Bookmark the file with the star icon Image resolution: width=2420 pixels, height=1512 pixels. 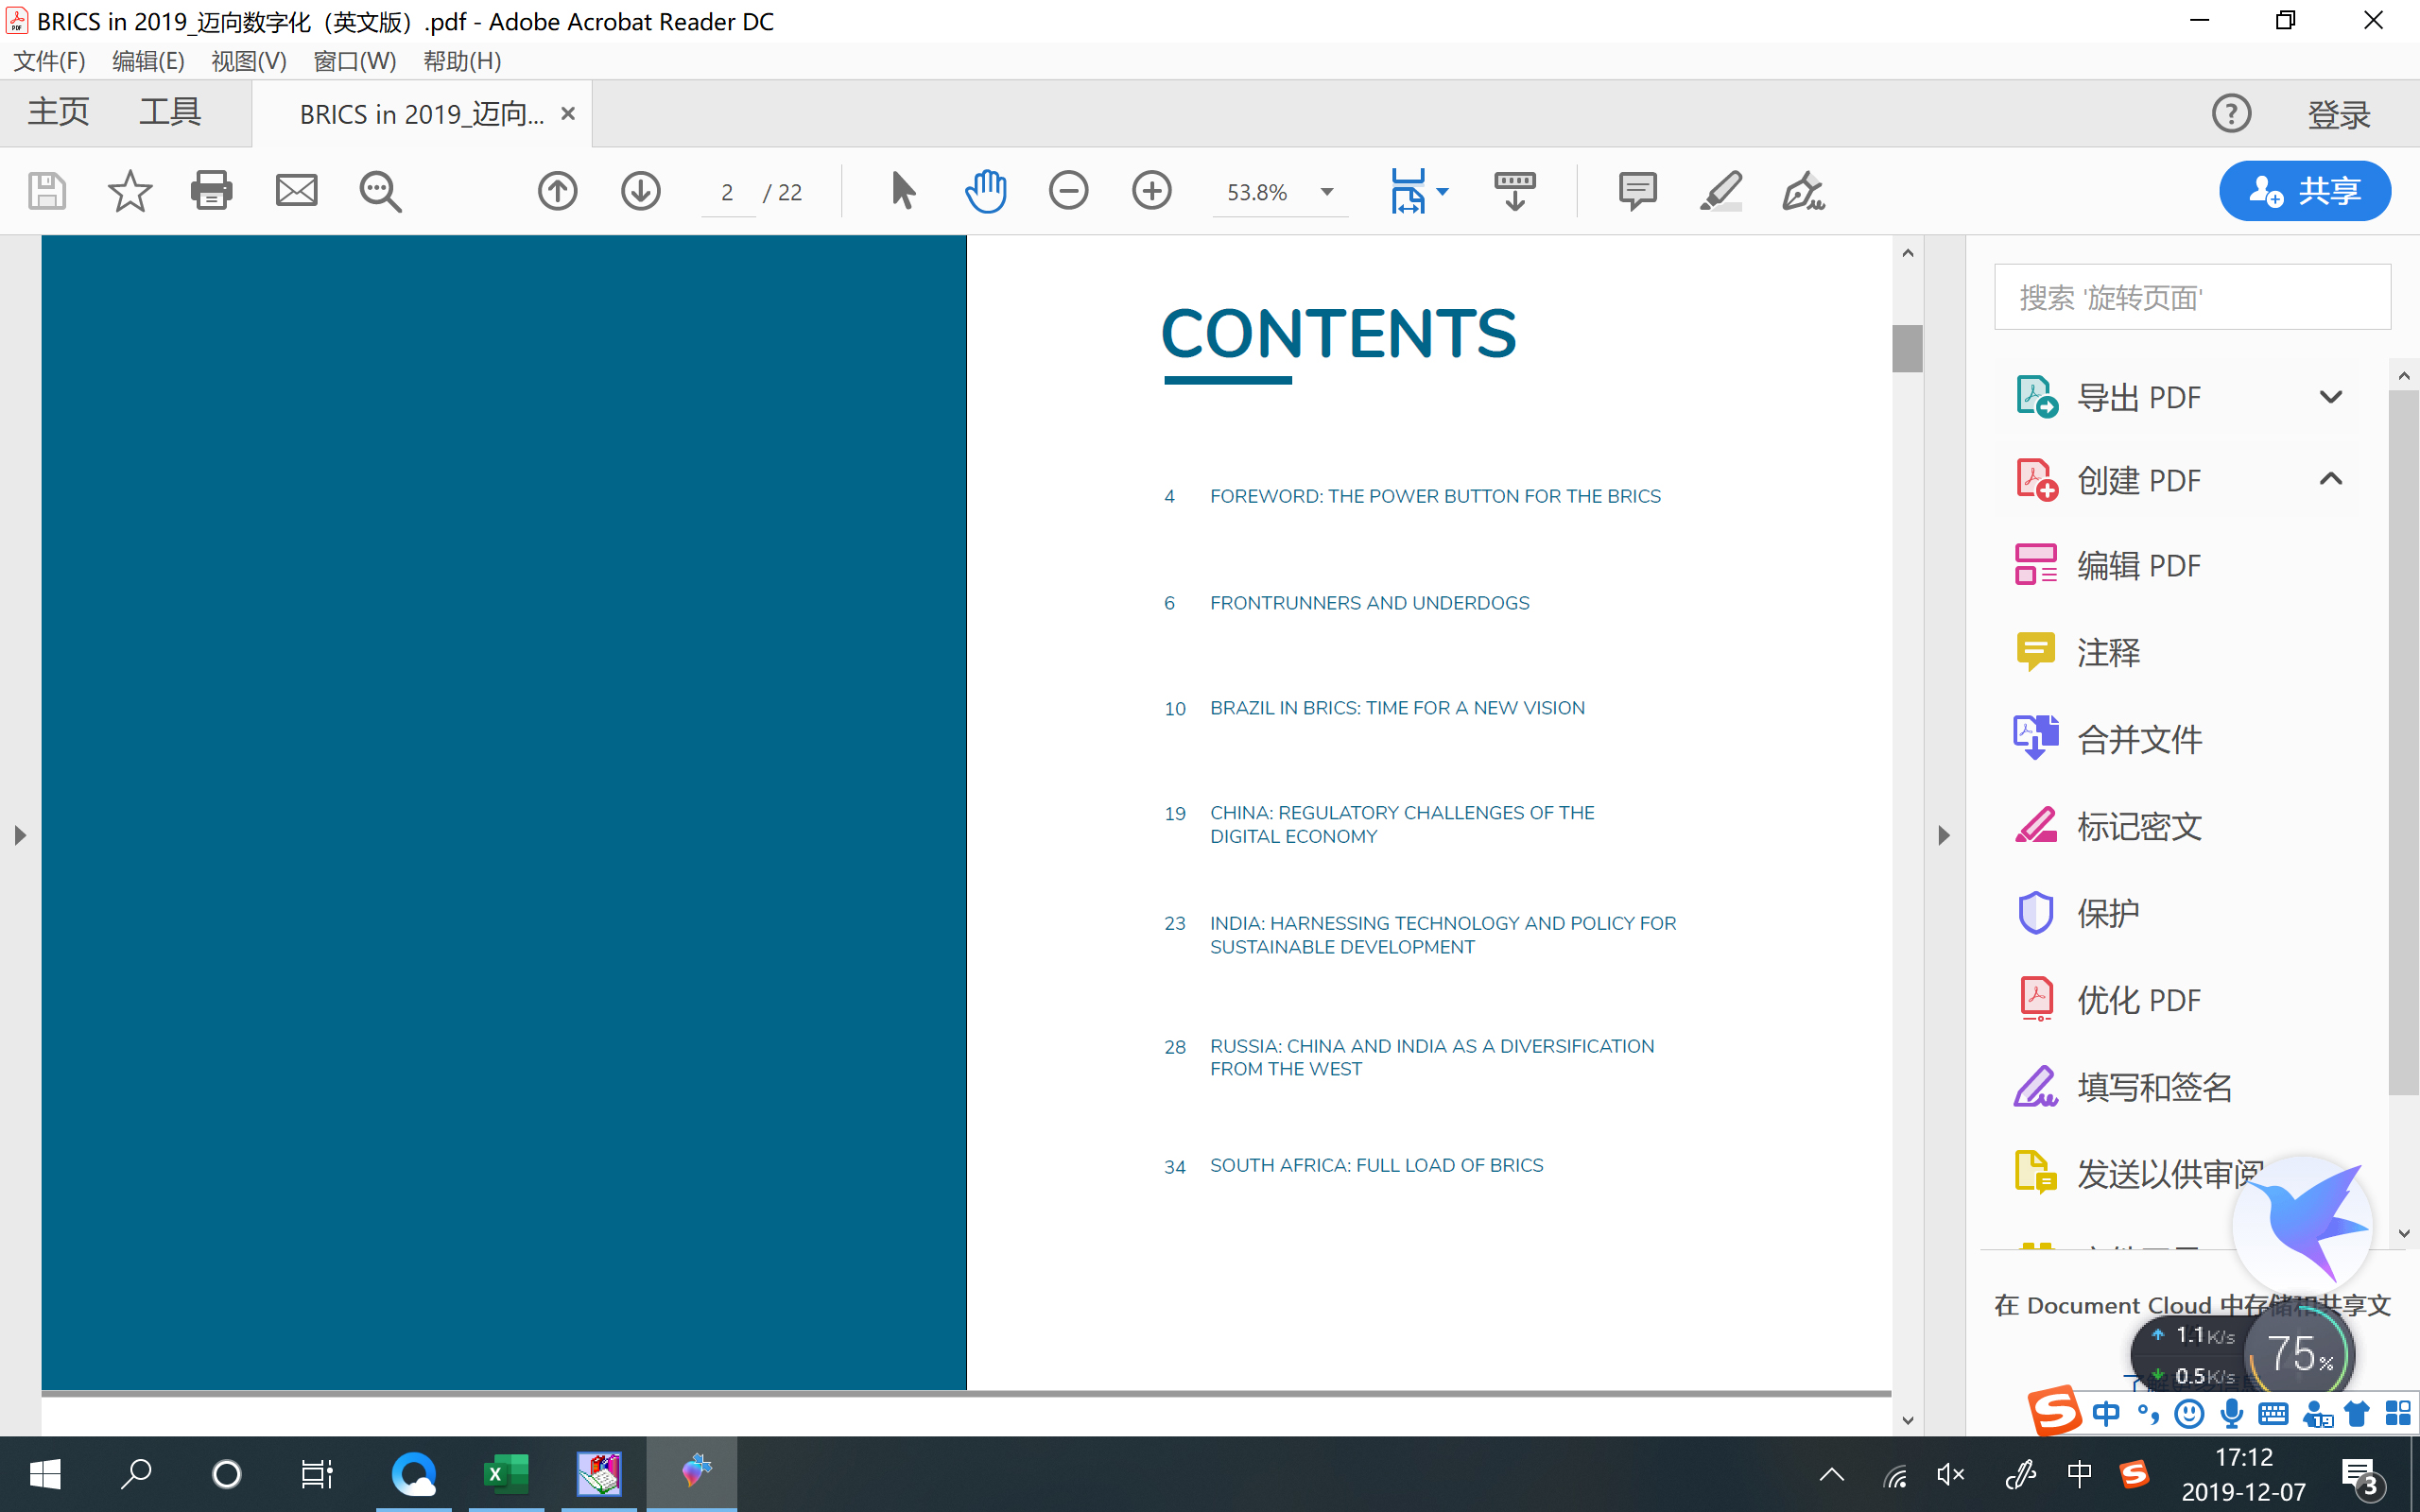click(x=129, y=190)
